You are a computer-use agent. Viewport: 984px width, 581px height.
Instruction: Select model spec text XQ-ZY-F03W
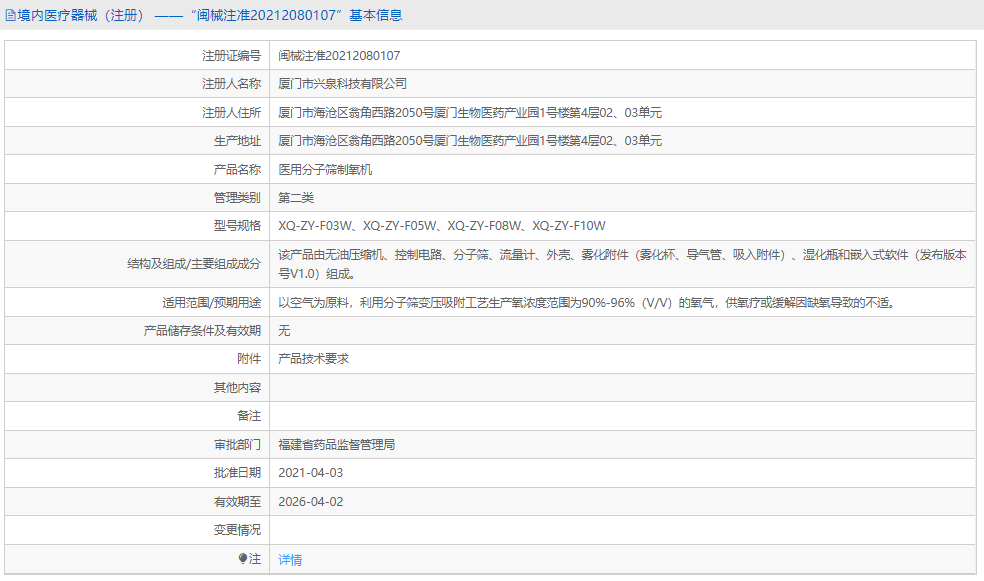point(316,226)
